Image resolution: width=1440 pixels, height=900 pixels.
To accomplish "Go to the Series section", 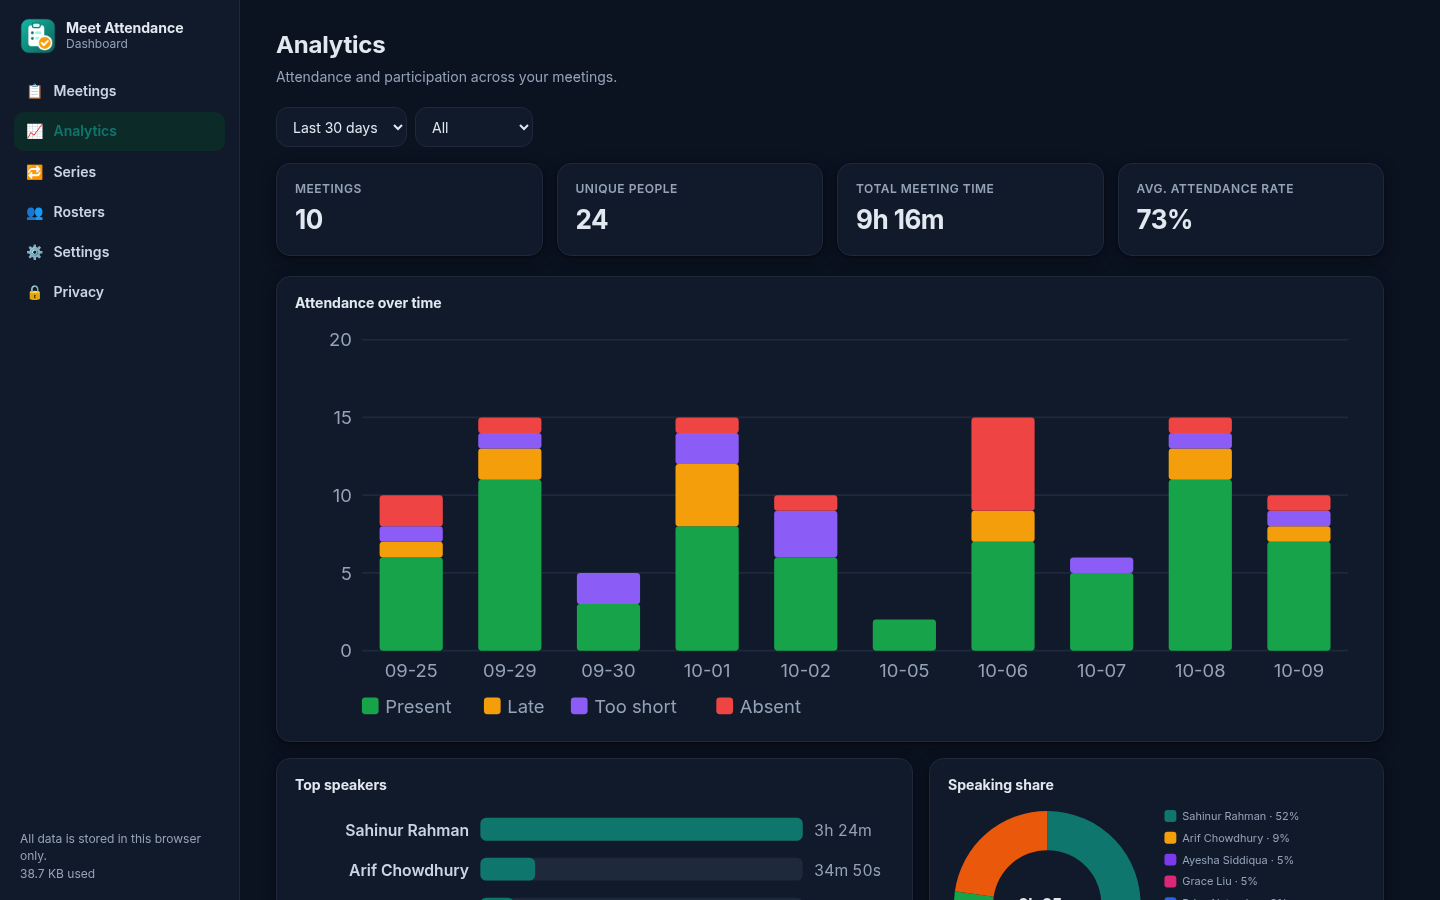I will click(x=119, y=172).
